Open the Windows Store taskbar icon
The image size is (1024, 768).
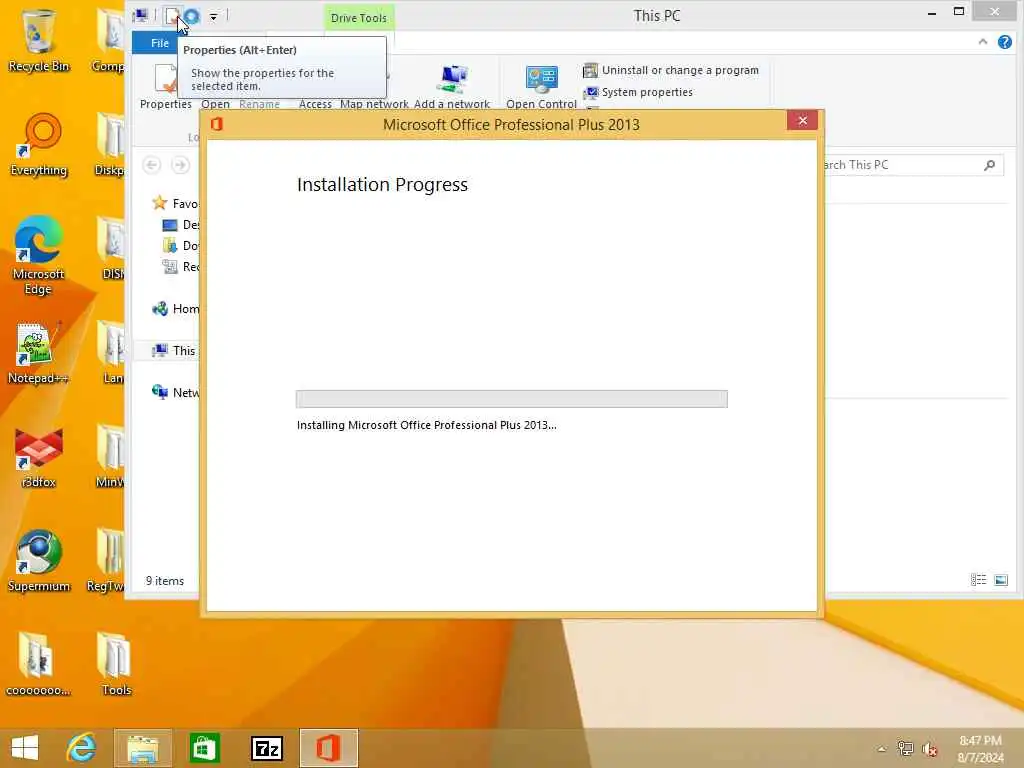click(204, 748)
